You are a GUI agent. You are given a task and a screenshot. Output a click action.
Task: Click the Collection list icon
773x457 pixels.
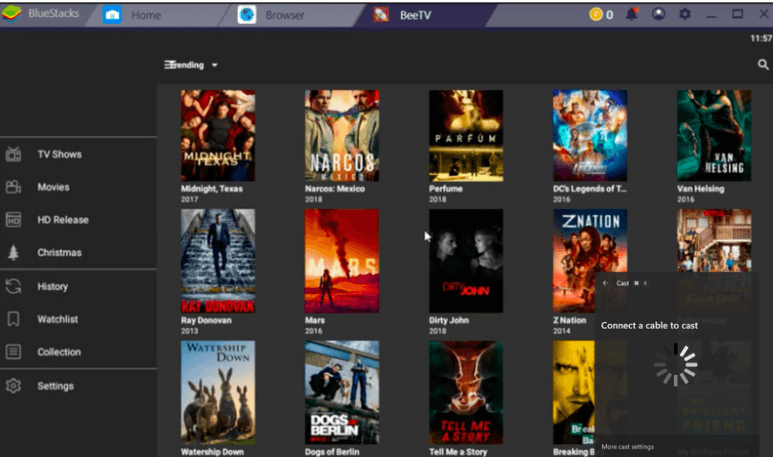click(14, 352)
